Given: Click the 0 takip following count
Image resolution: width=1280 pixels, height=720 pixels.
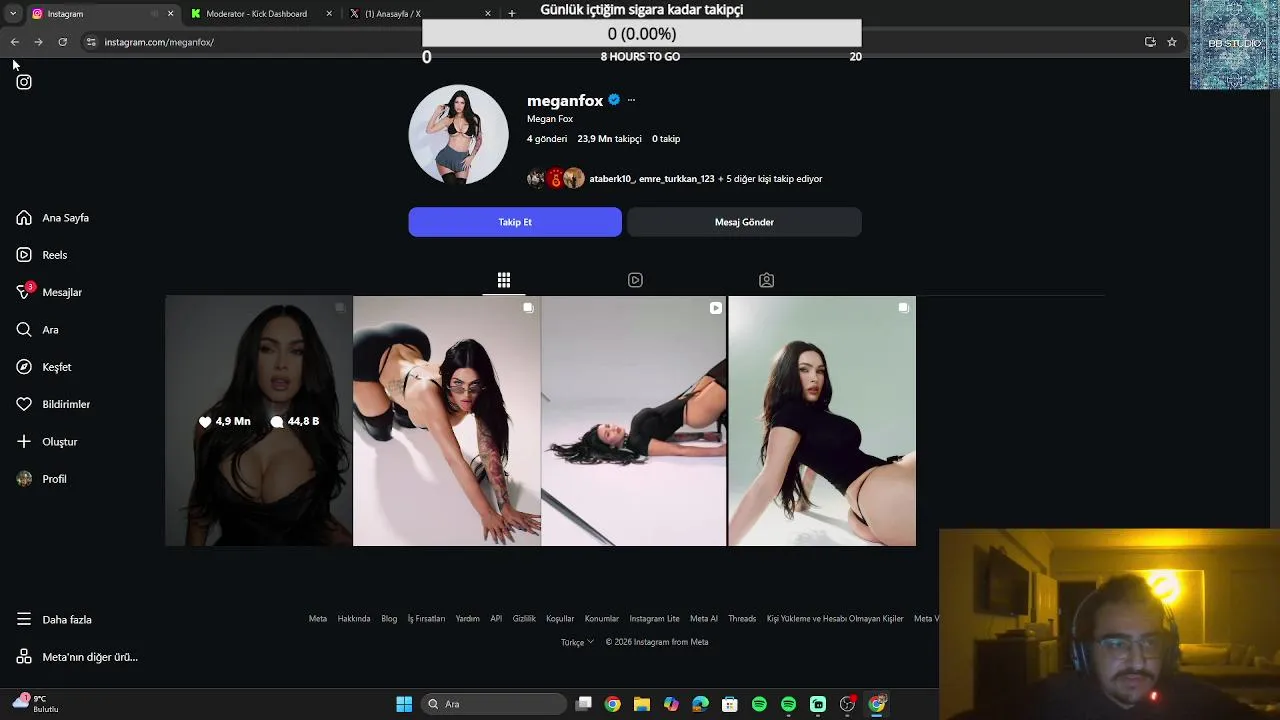Looking at the screenshot, I should [666, 139].
